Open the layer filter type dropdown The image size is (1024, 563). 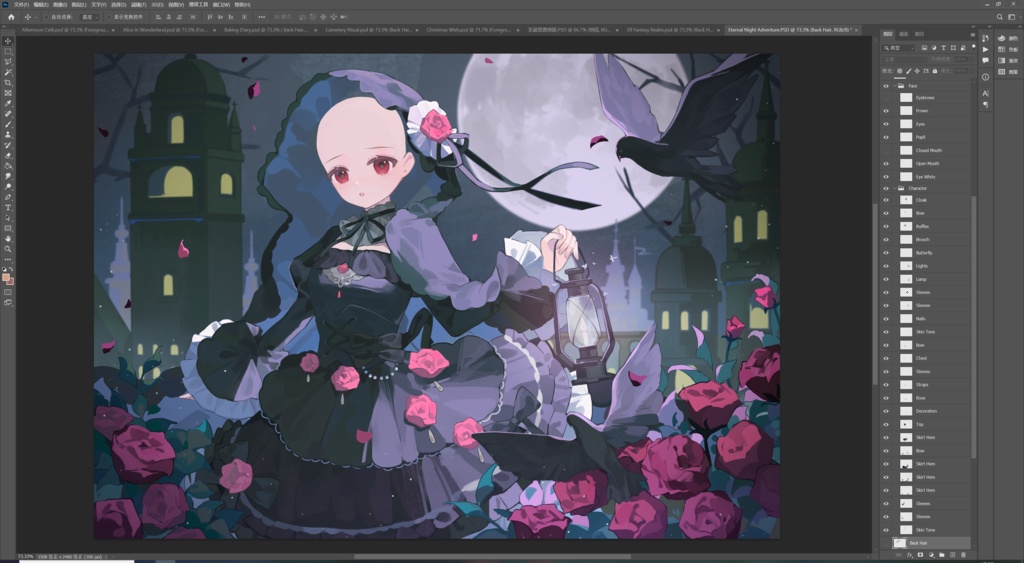[899, 48]
